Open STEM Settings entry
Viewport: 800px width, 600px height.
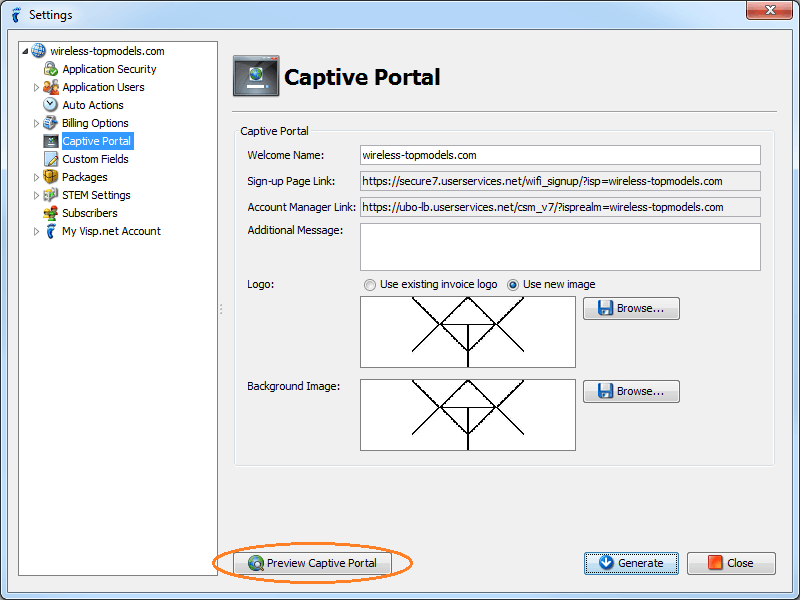(96, 195)
